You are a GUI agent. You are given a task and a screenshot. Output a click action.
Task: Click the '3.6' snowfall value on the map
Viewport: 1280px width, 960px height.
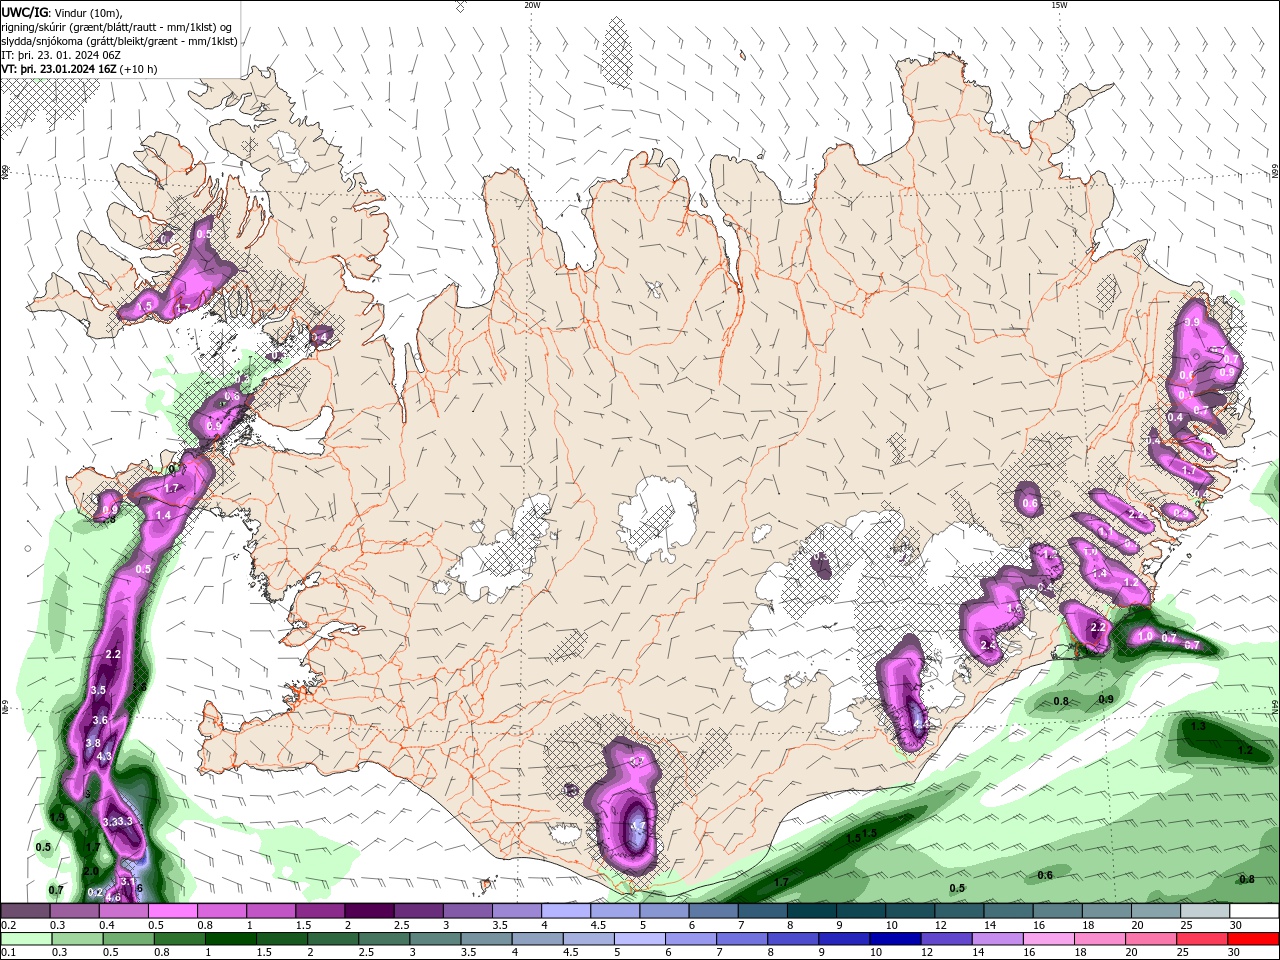tap(100, 720)
